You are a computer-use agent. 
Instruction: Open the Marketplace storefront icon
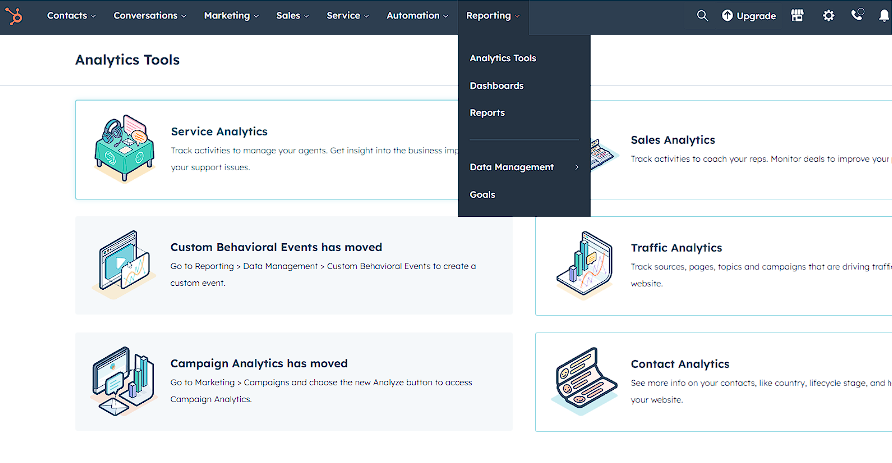[x=797, y=16]
